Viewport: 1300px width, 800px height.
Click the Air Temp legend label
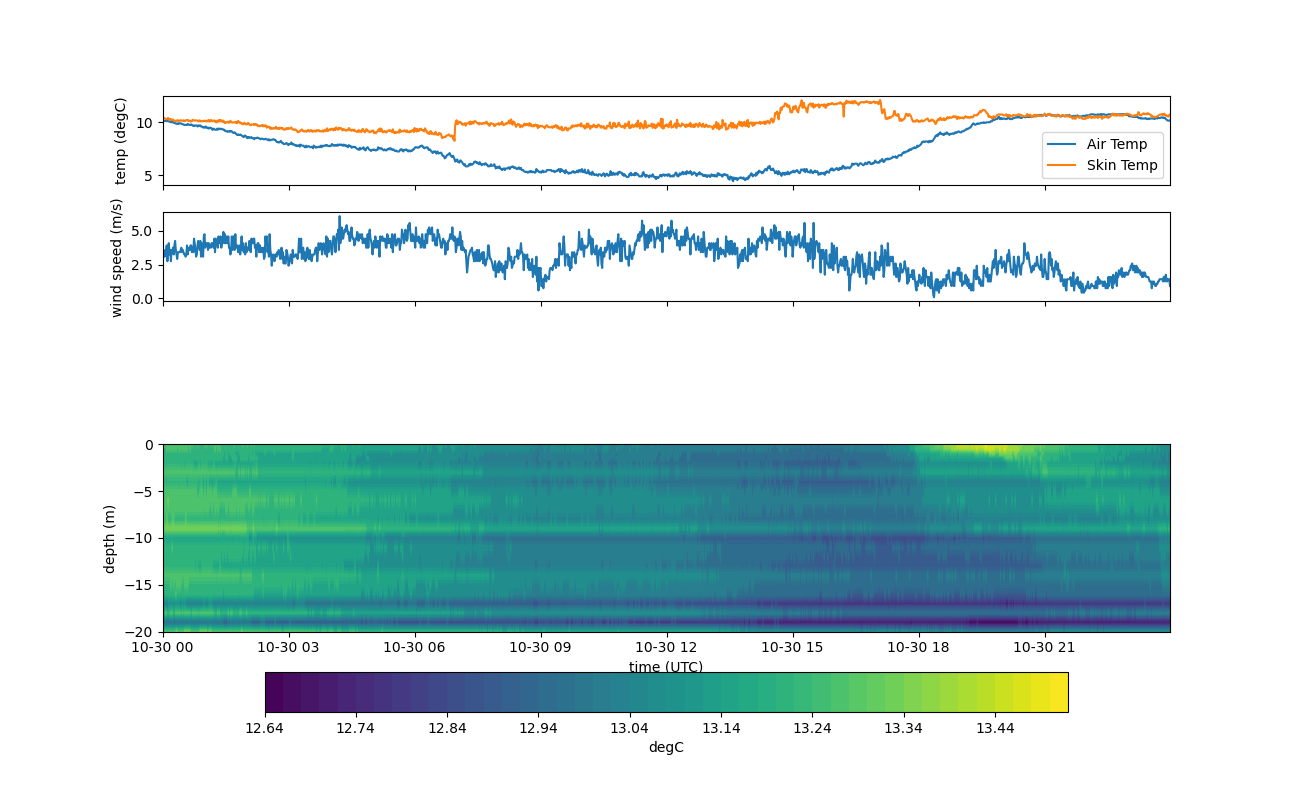point(1117,144)
